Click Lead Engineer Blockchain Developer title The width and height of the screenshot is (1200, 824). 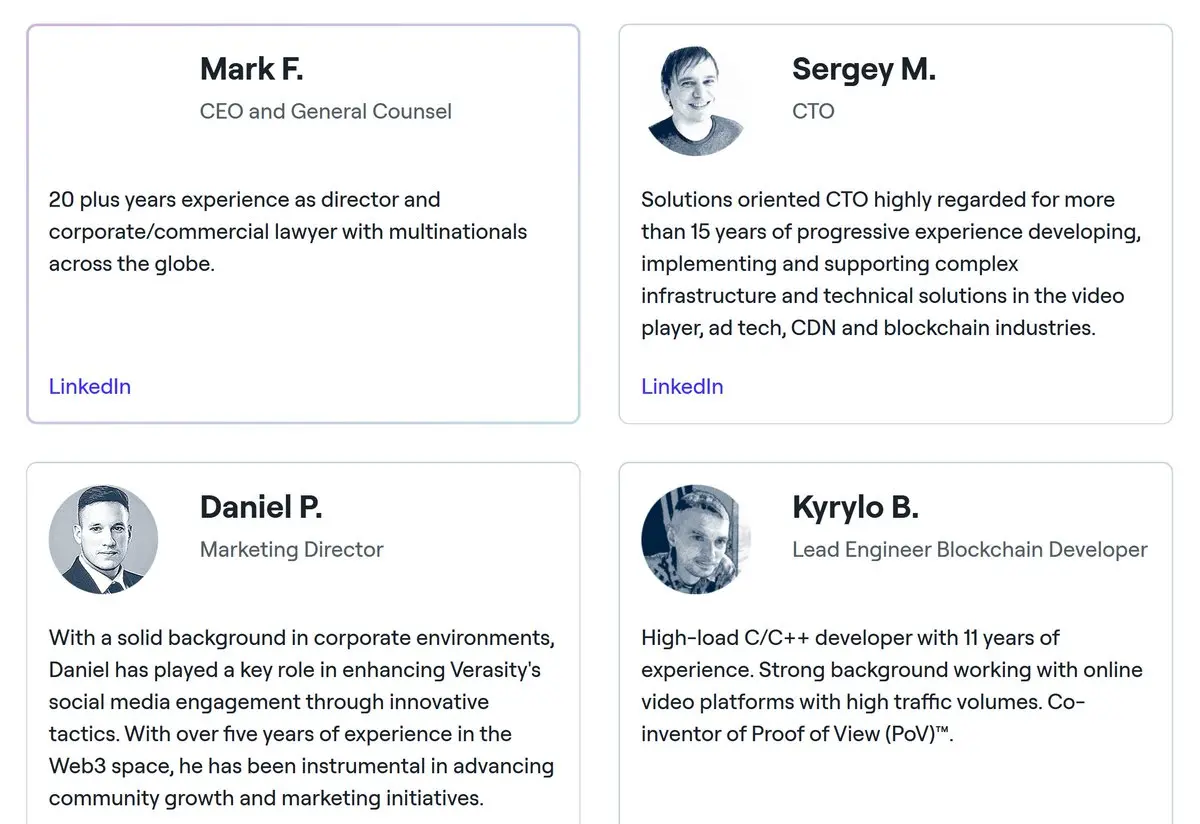[970, 549]
